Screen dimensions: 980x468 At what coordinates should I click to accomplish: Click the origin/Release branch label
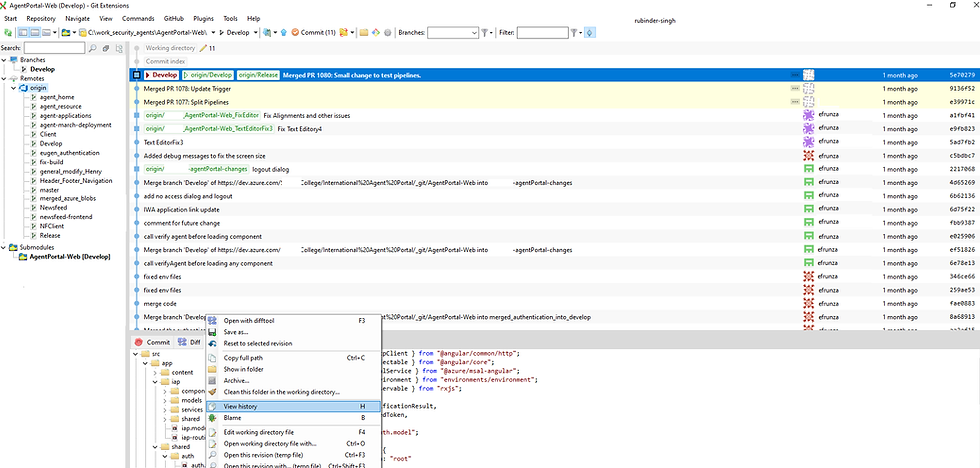click(258, 75)
